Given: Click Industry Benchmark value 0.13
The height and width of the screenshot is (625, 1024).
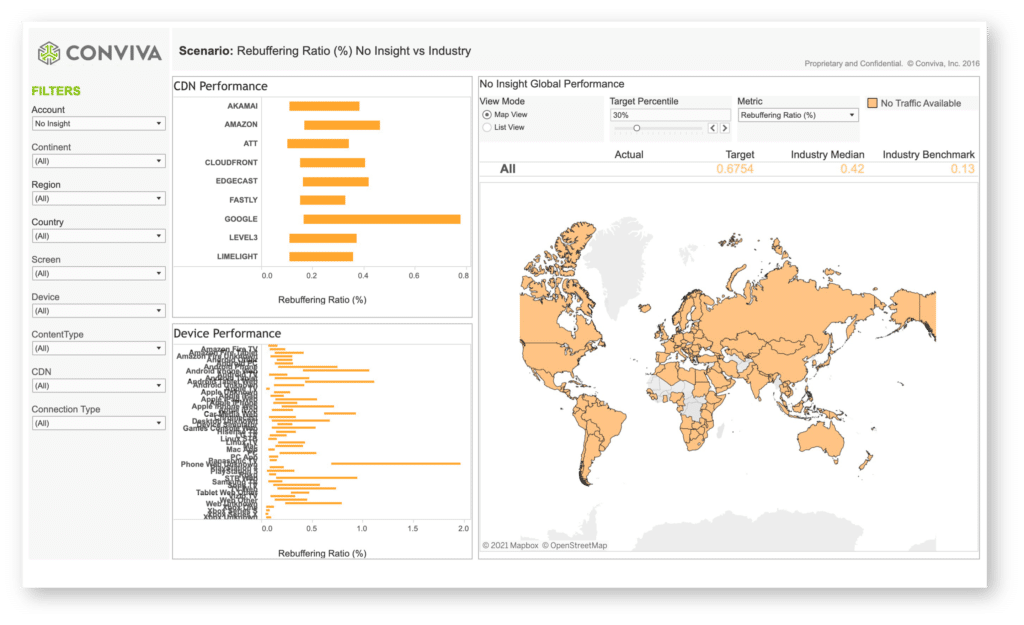Looking at the screenshot, I should tap(963, 169).
